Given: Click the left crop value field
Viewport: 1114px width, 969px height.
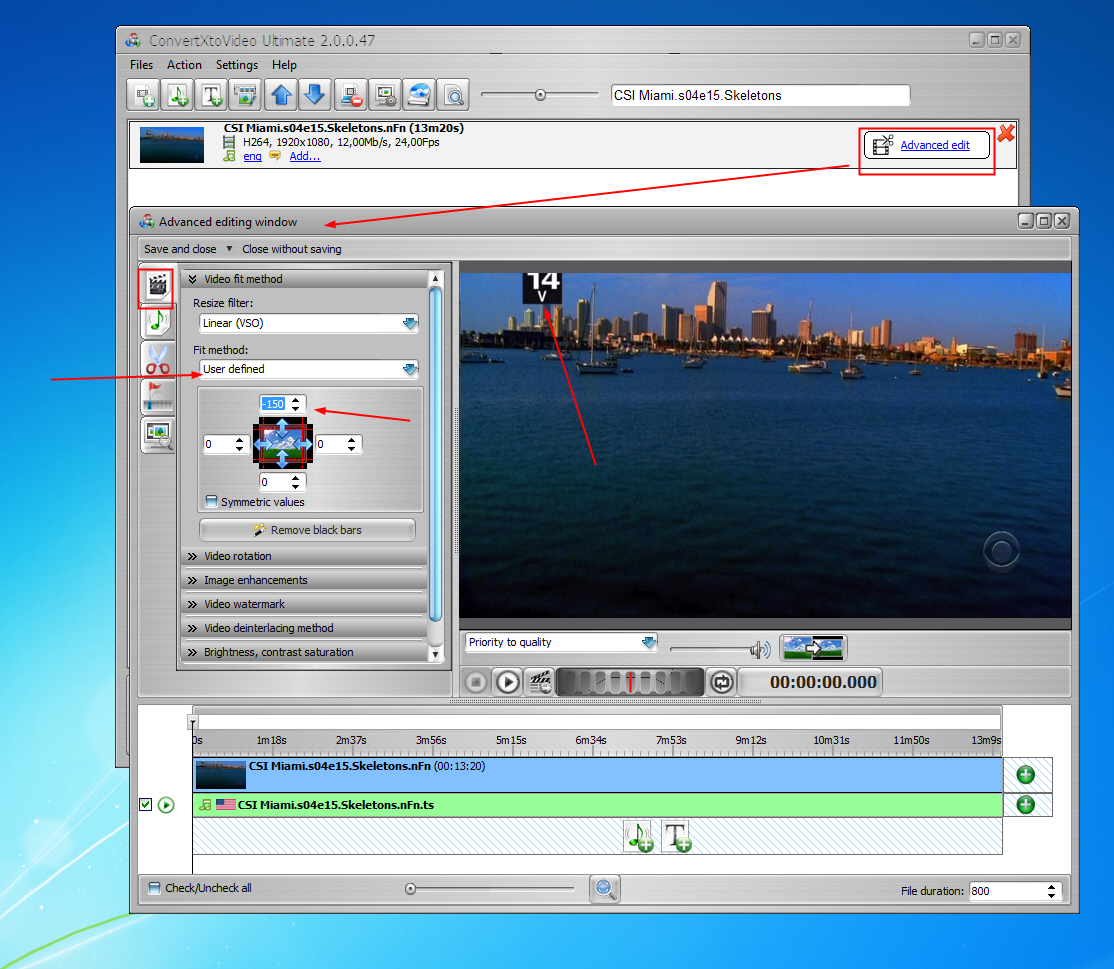Looking at the screenshot, I should tap(217, 444).
